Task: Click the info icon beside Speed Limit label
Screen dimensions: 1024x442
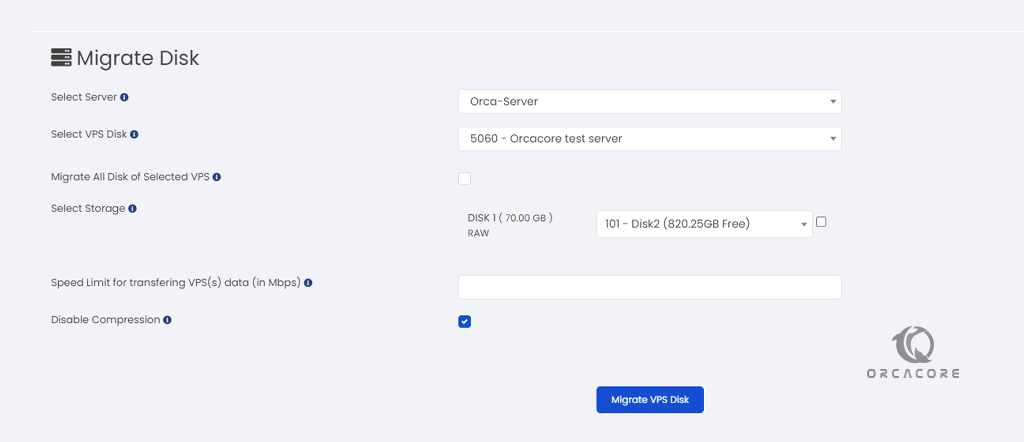Action: point(308,283)
